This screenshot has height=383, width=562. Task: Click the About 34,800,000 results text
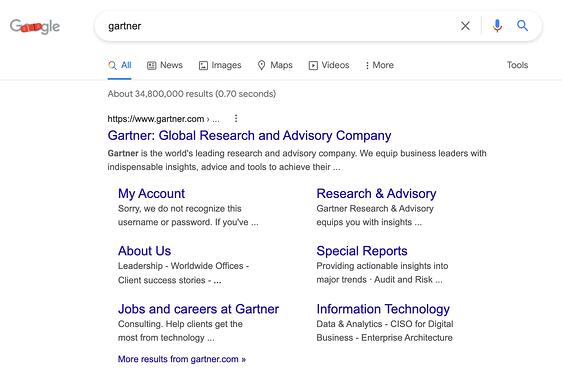(x=192, y=94)
